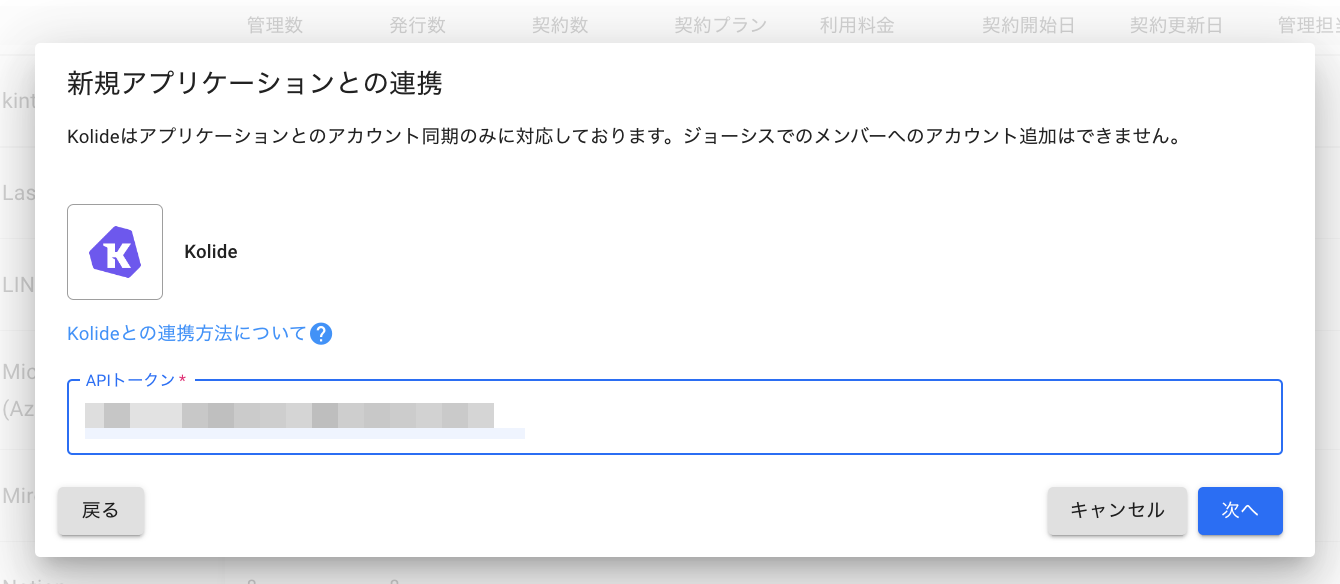
Task: Select the 契約開始日 column header
Action: point(1029,26)
